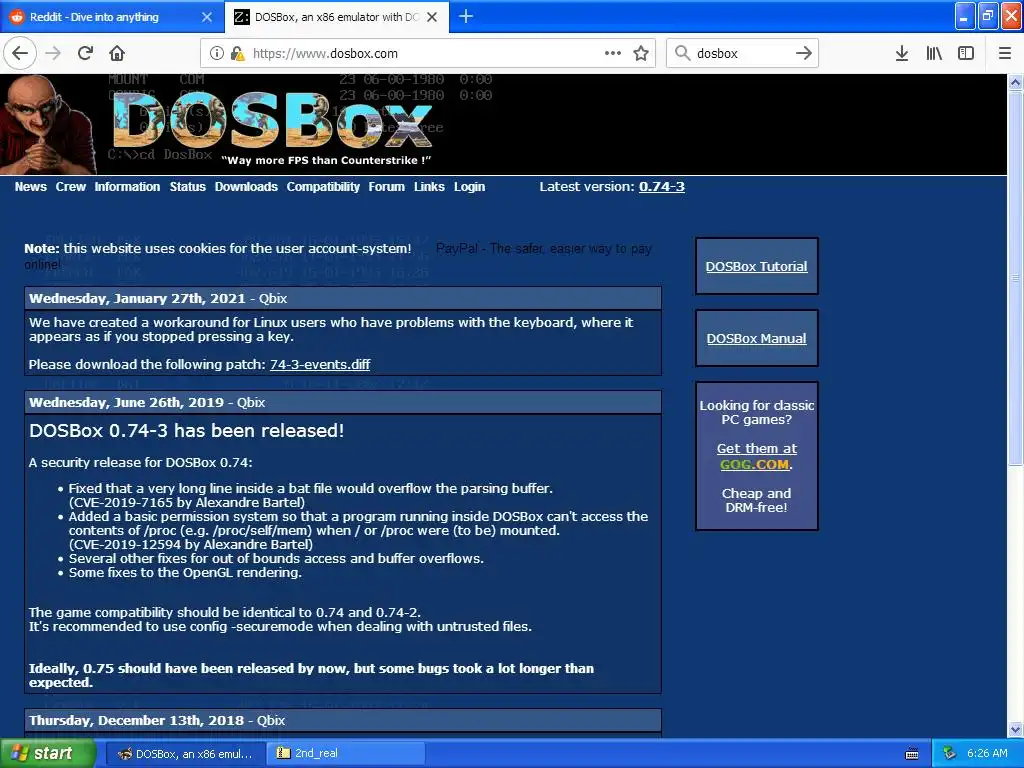Bookmark this page with the star
This screenshot has height=768, width=1024.
click(x=641, y=54)
